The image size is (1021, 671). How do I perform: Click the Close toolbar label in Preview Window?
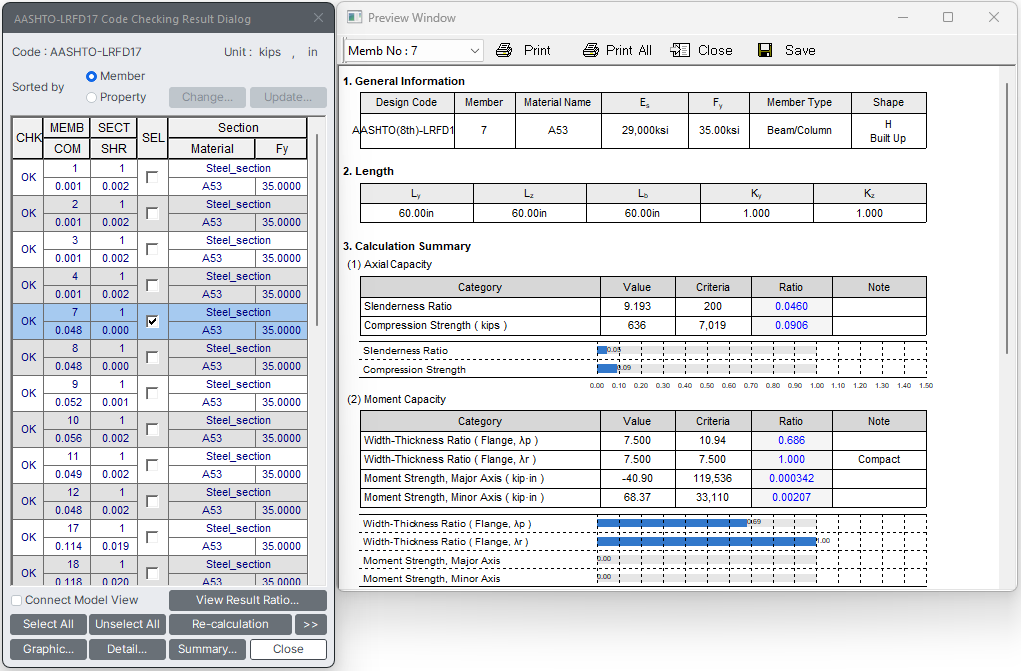[715, 50]
